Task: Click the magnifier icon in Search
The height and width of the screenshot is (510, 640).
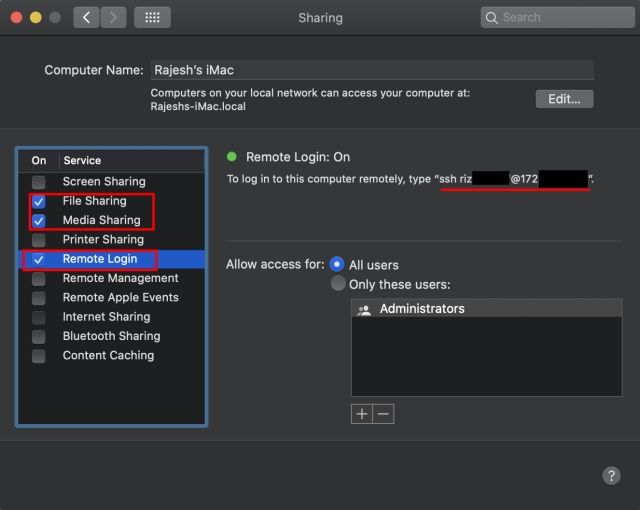Action: (x=491, y=18)
